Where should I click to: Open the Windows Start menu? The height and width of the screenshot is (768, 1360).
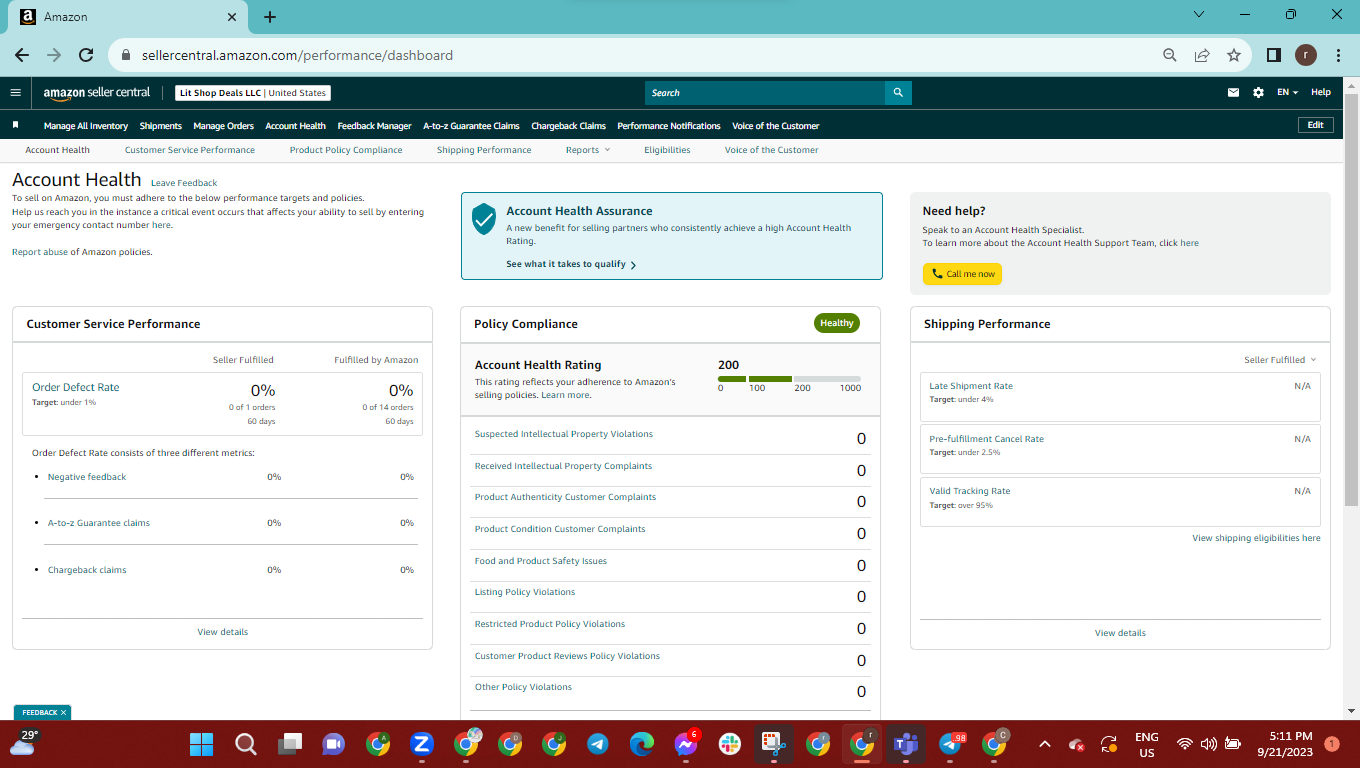click(x=201, y=744)
